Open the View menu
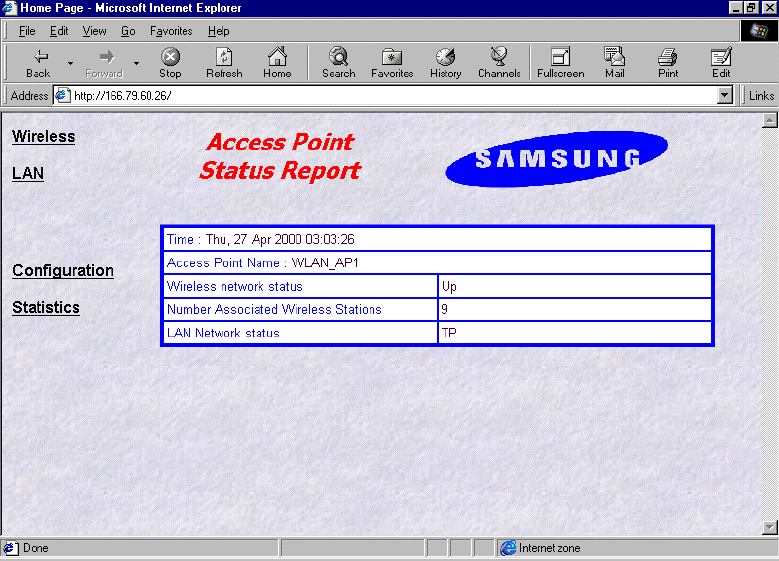 [94, 31]
